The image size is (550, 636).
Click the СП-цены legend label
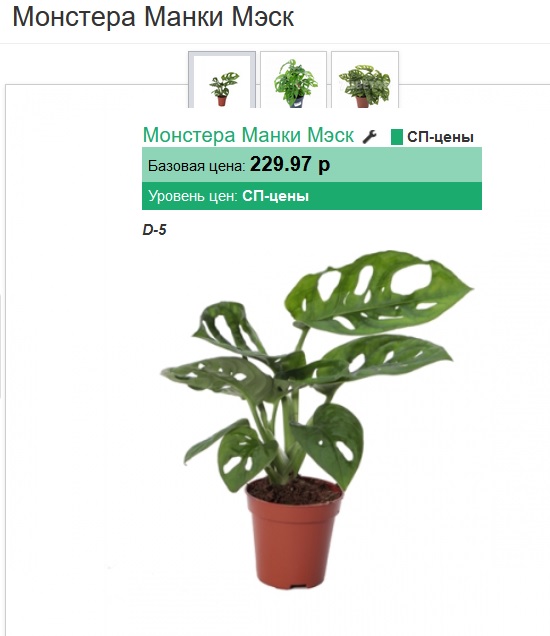point(440,137)
